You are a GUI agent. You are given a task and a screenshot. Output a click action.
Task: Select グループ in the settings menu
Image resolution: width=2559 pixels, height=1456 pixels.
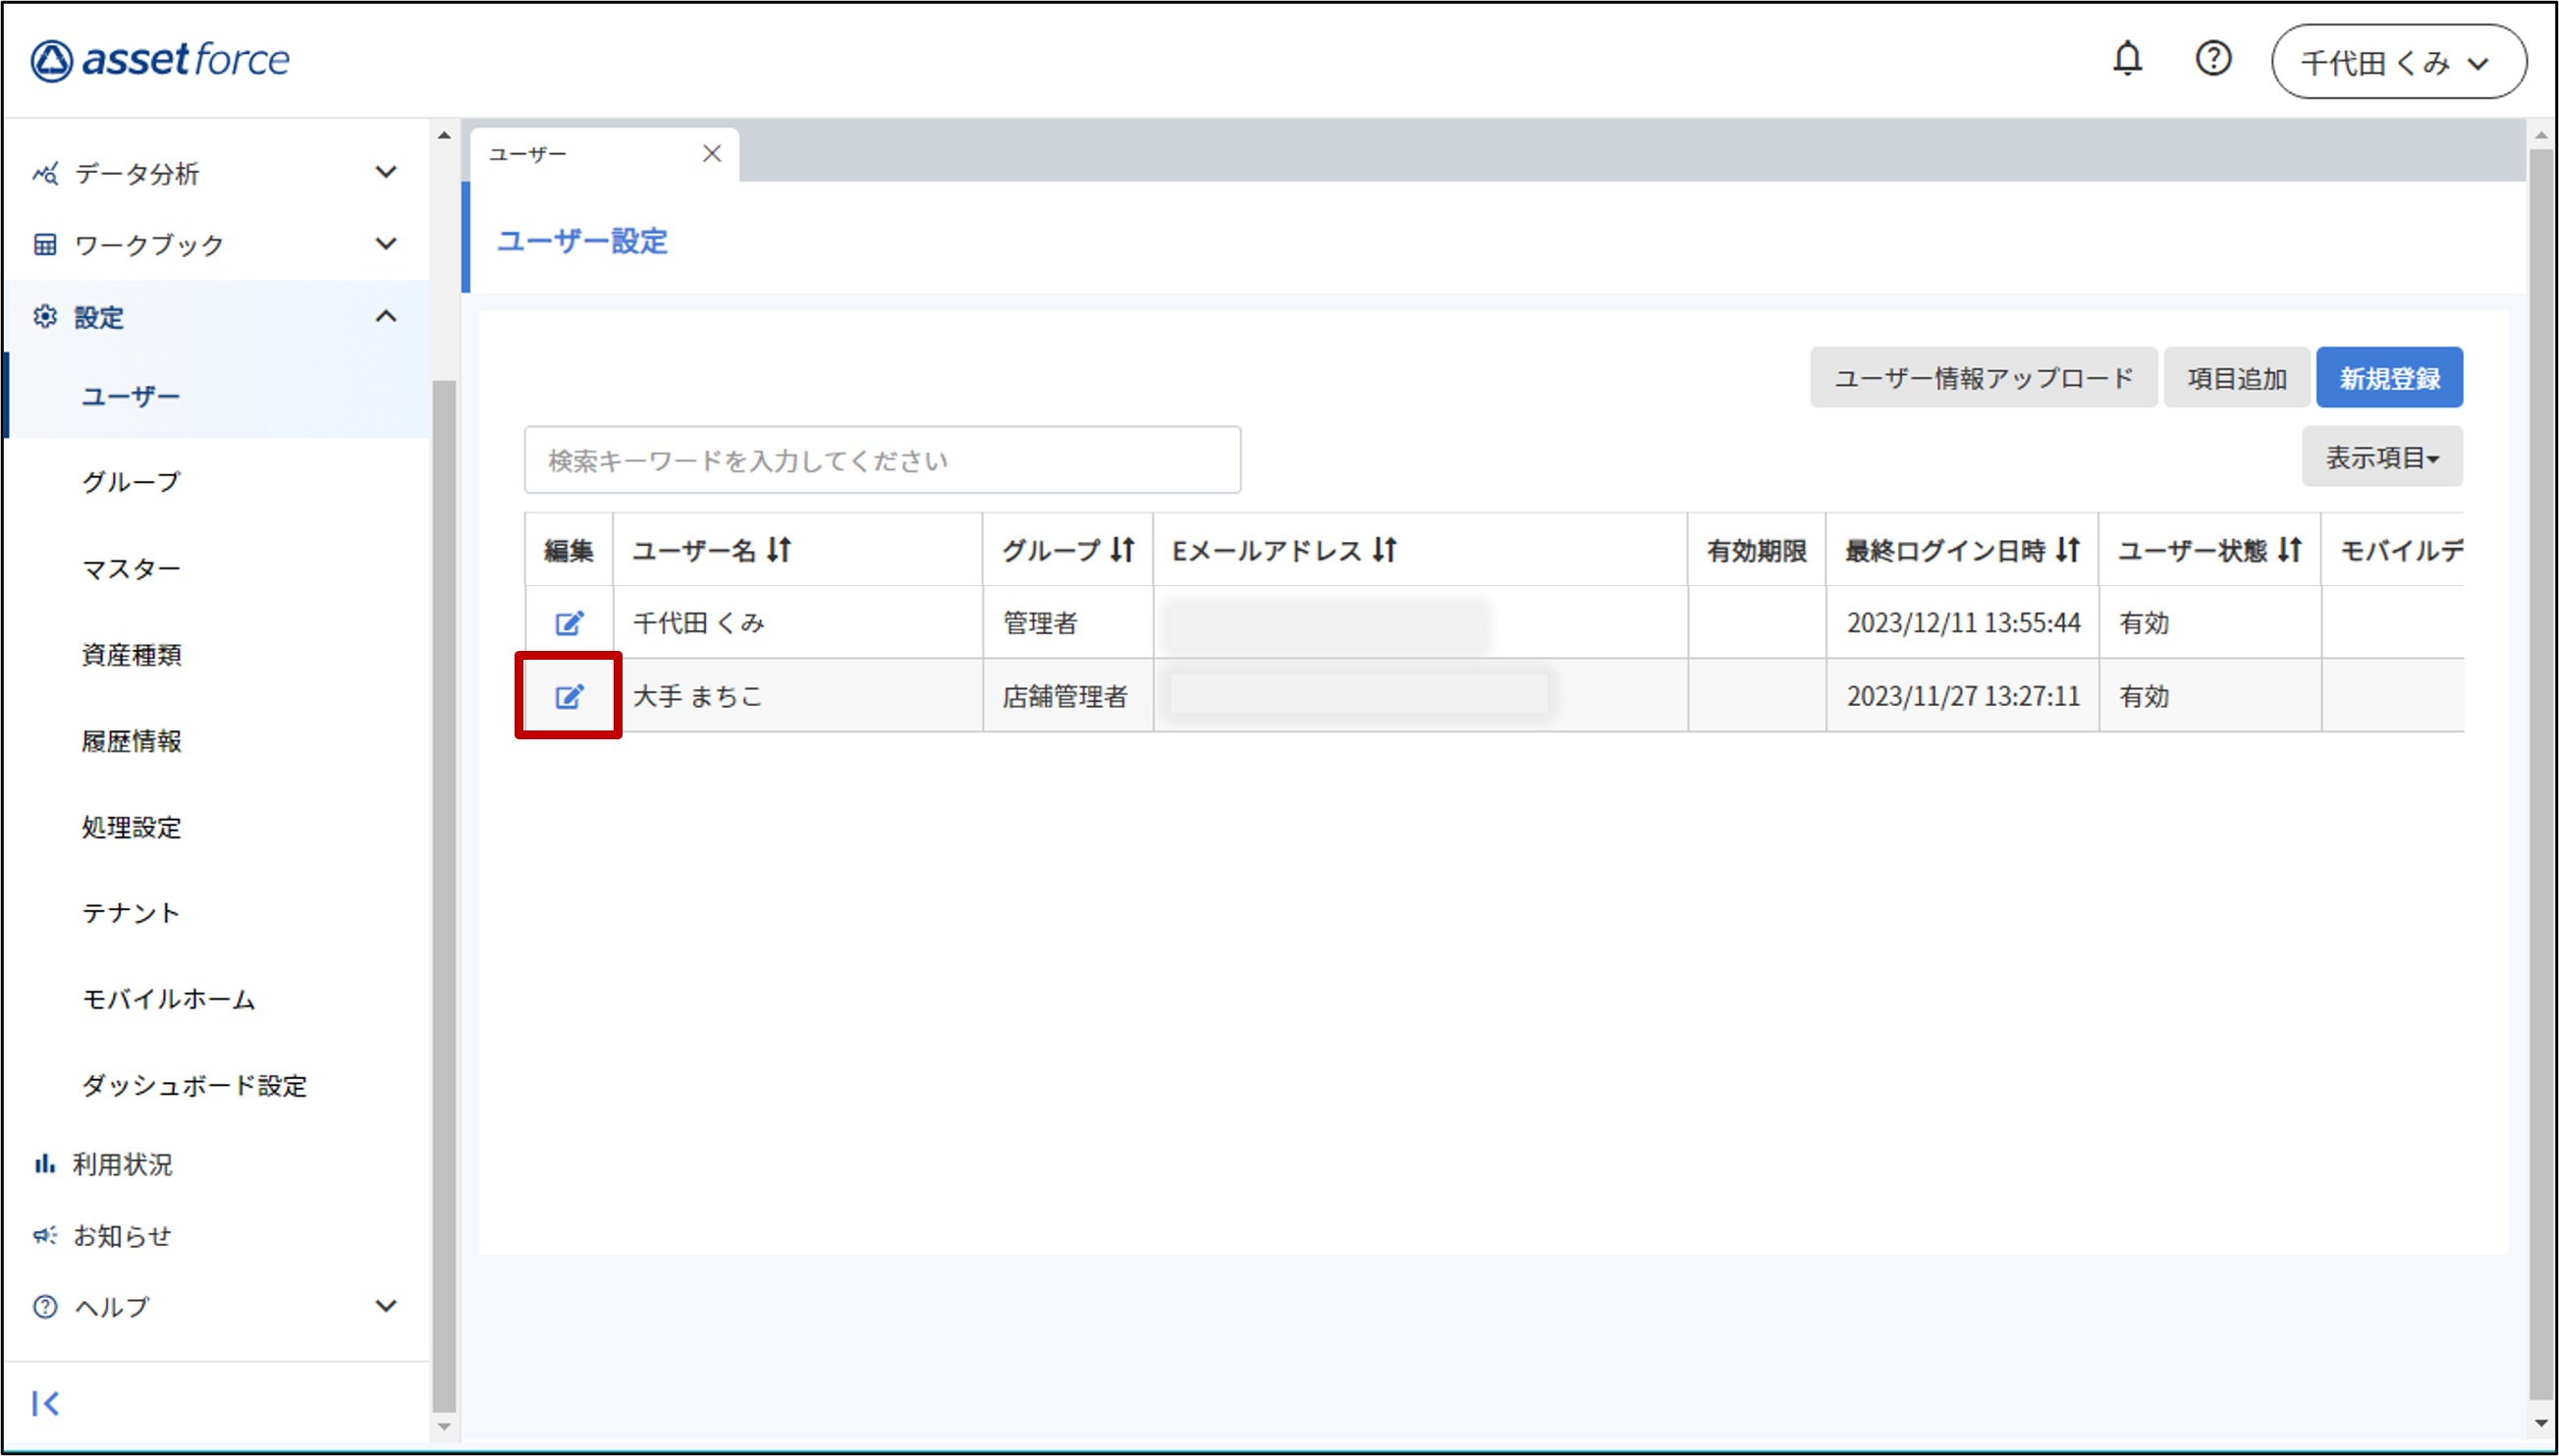pos(131,482)
